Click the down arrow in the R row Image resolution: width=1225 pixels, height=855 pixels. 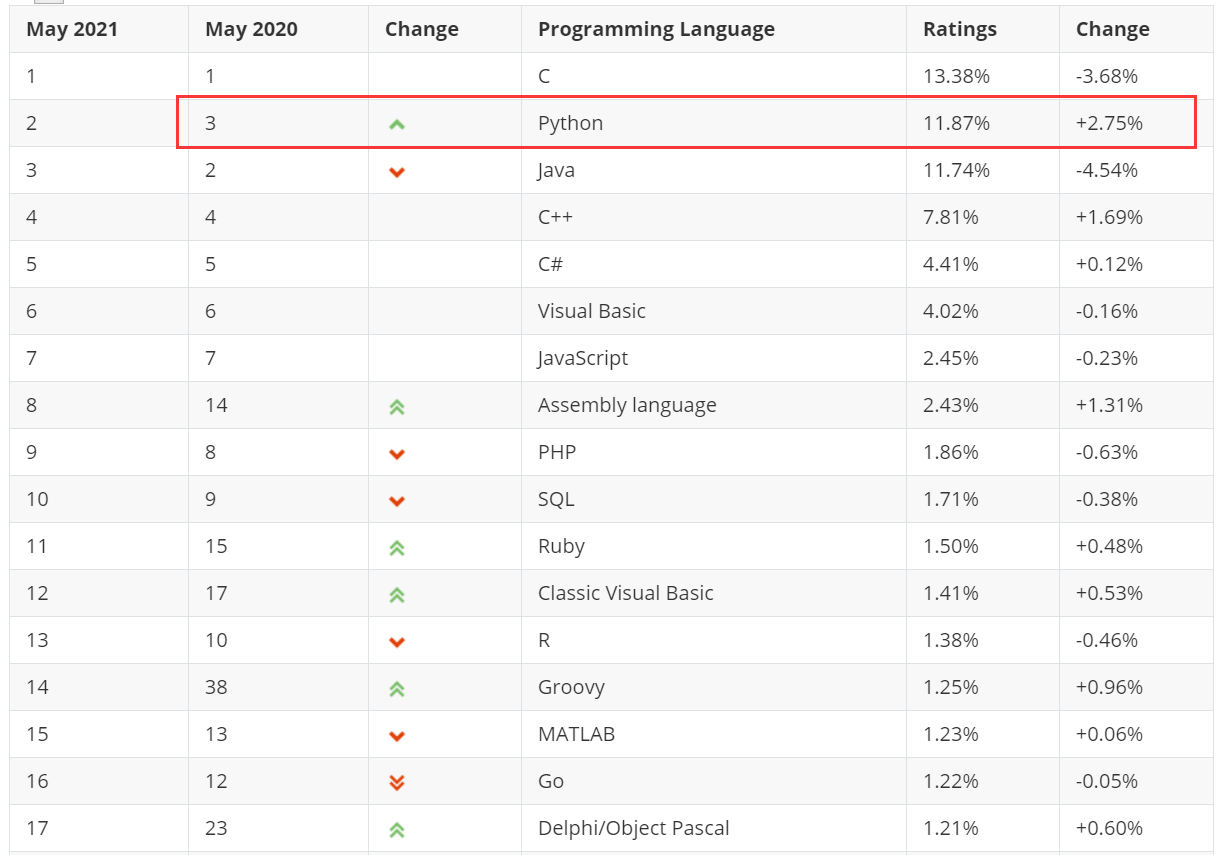pos(397,642)
